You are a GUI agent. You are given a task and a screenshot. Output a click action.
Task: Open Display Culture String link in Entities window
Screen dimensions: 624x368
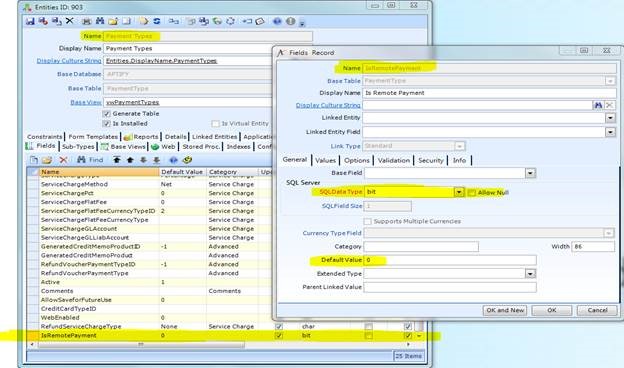(69, 61)
